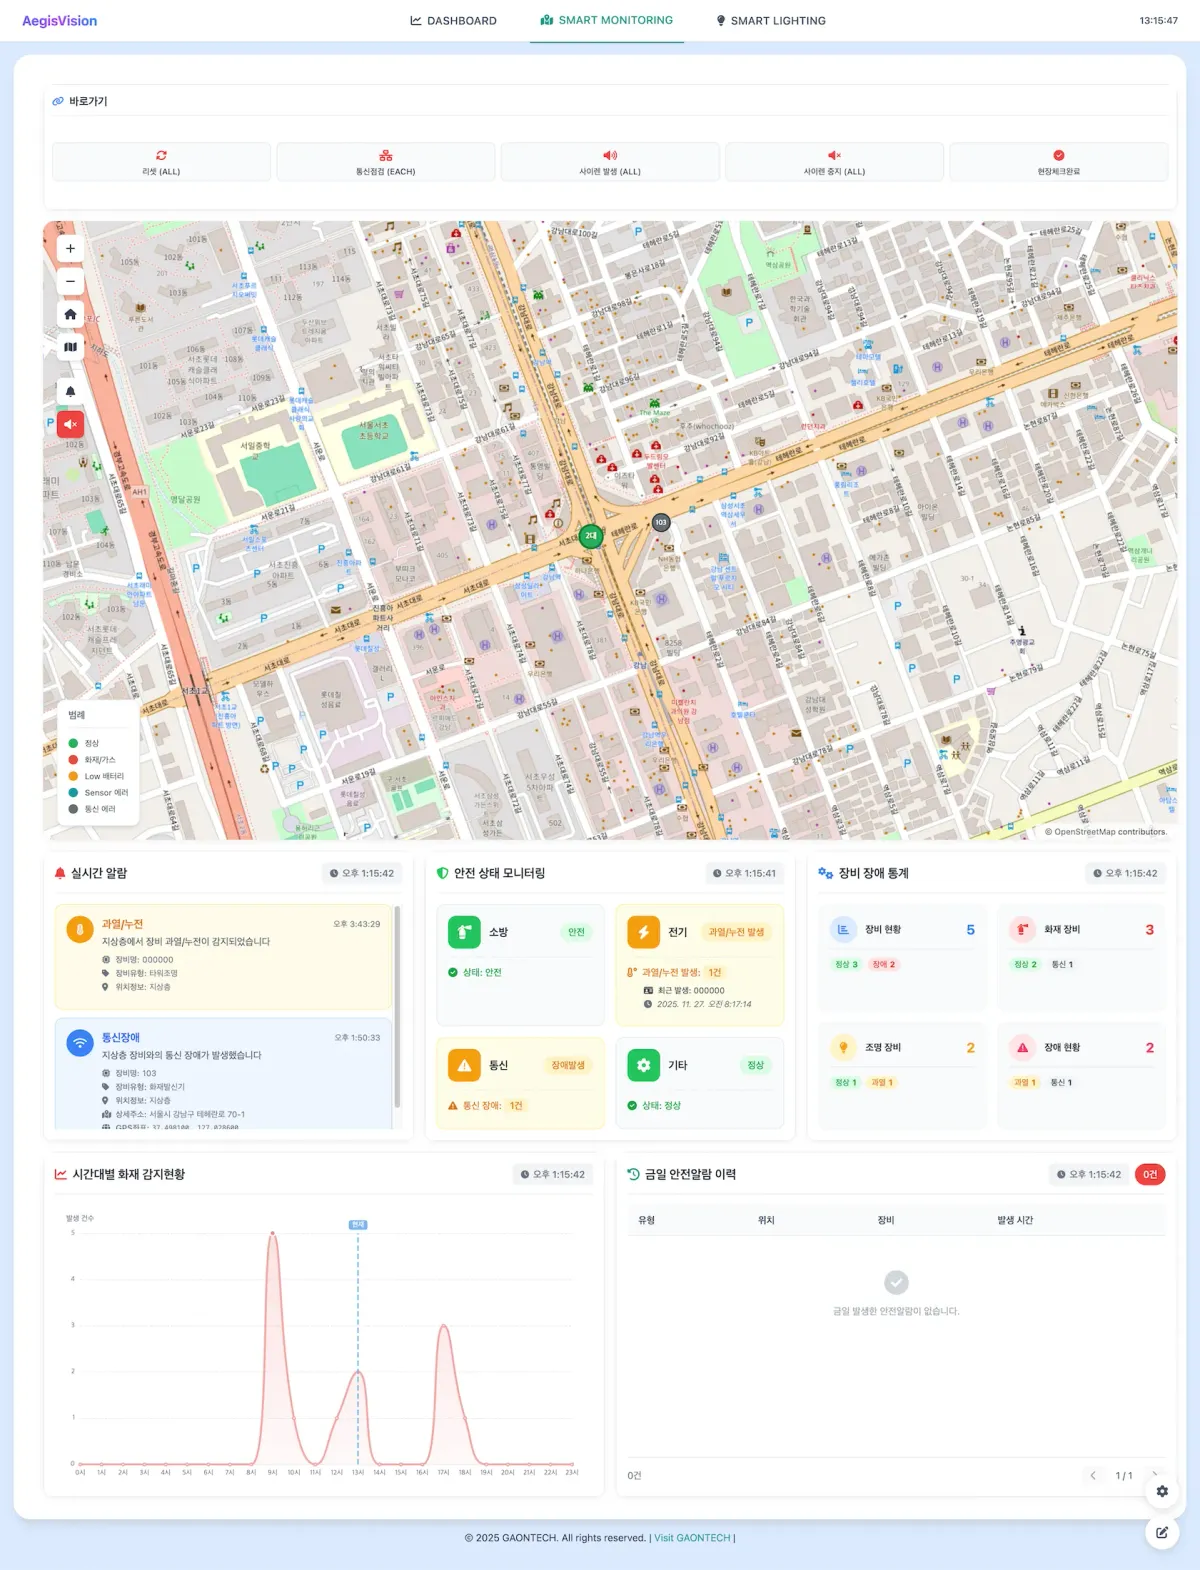Trigger 사이렌 발생 (ALL) siren

[x=610, y=162]
